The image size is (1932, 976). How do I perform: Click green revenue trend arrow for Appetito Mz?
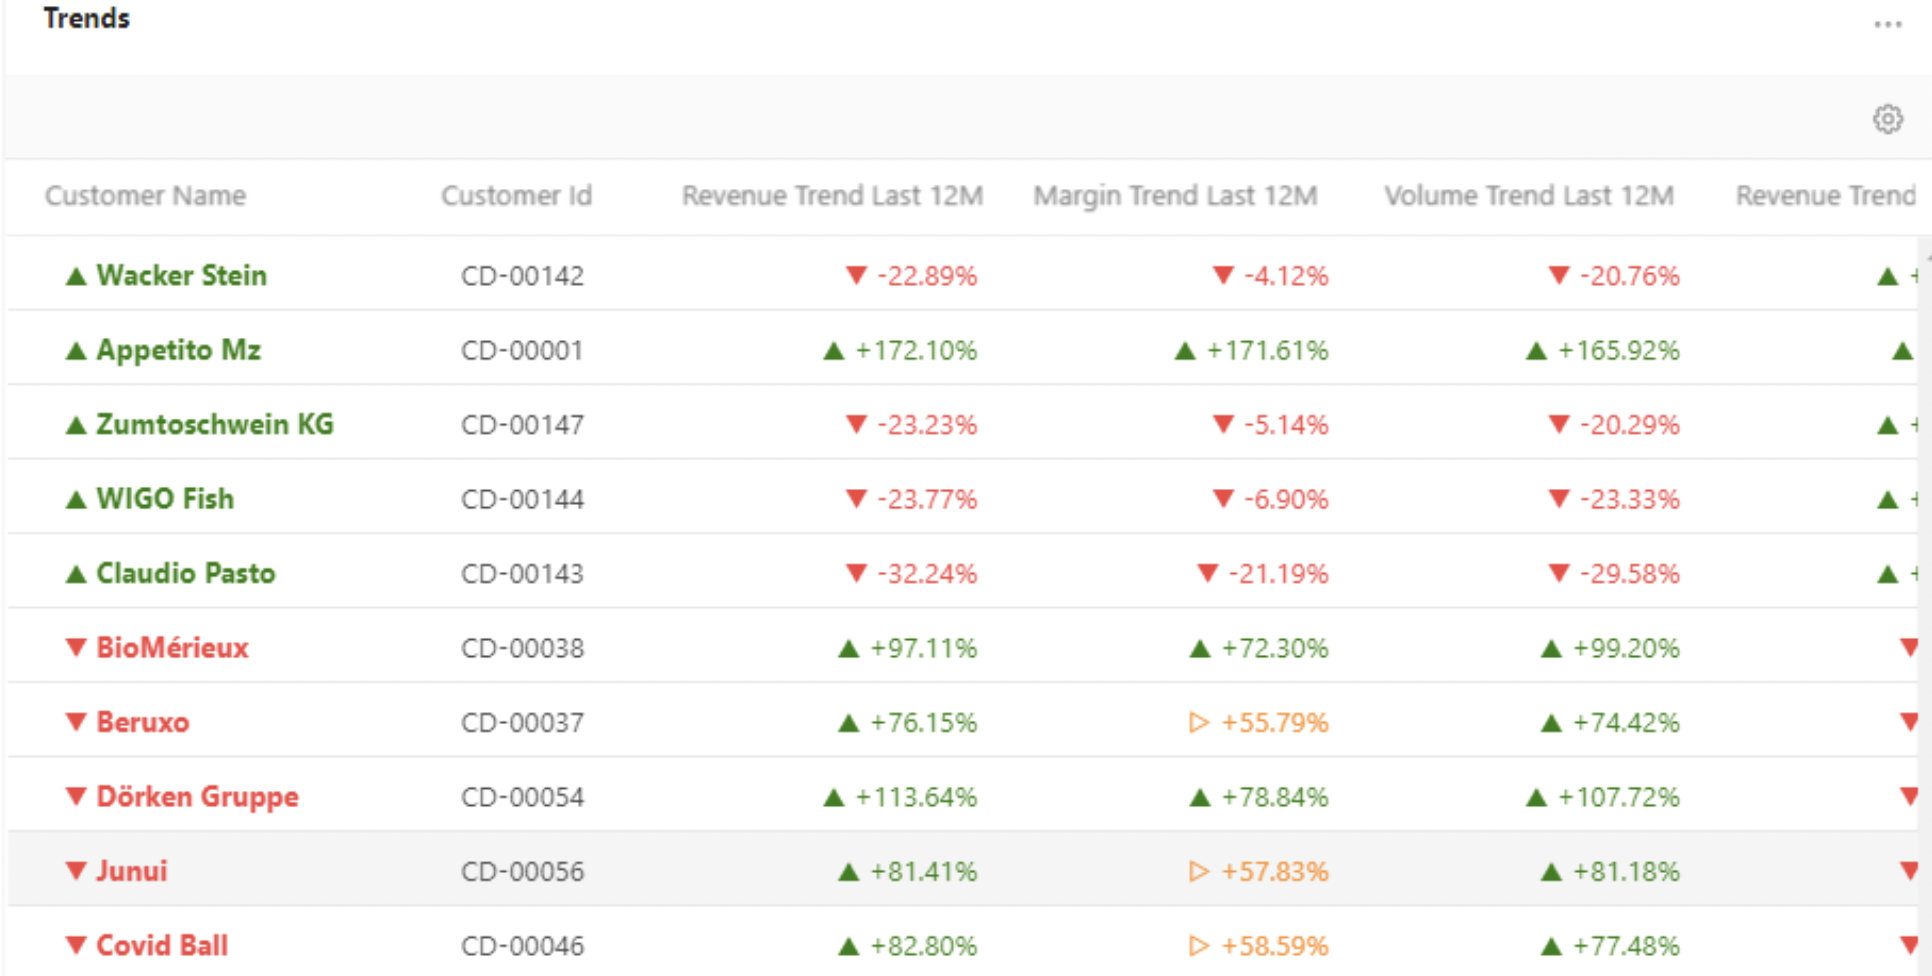tap(833, 351)
